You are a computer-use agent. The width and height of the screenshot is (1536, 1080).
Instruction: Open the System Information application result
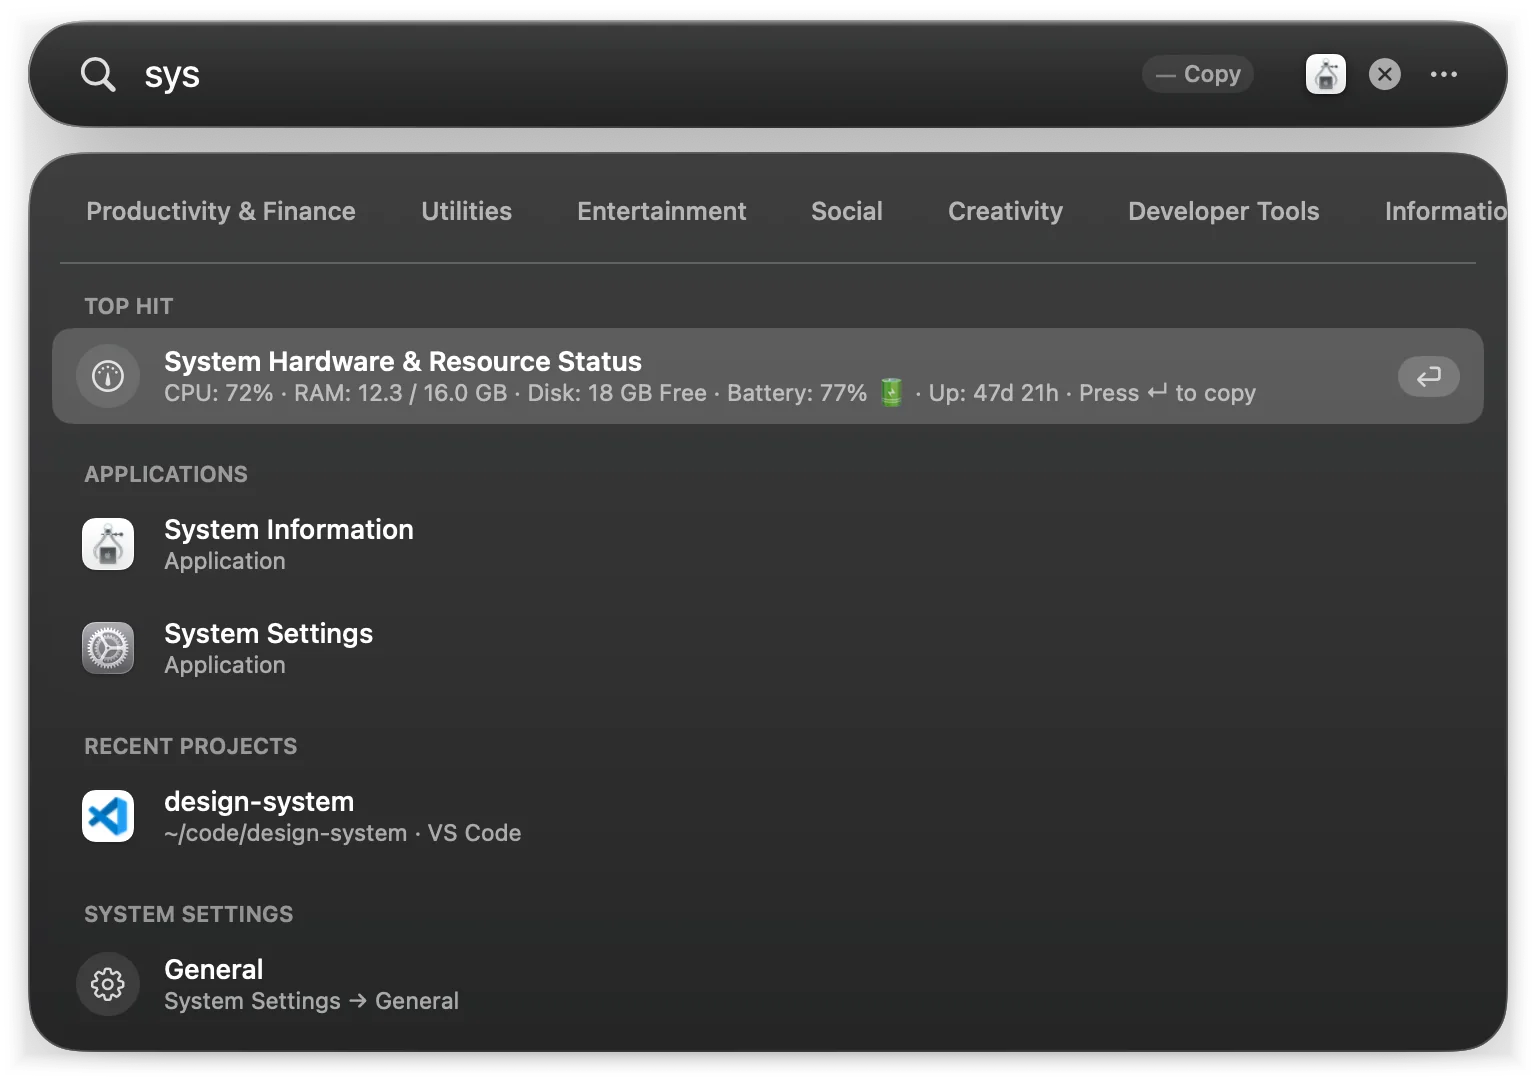[x=767, y=544]
